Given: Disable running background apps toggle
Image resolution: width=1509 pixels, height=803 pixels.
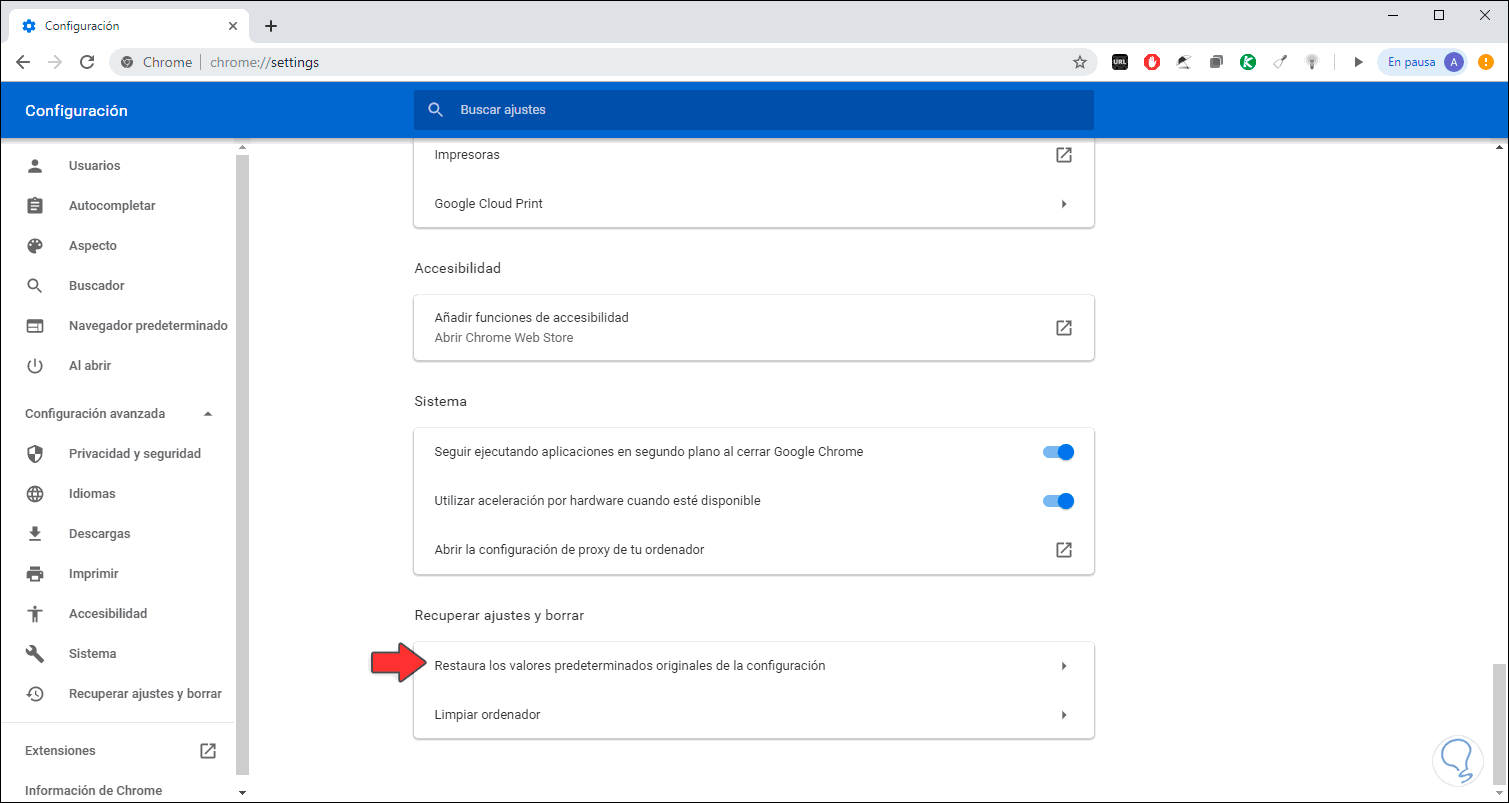Looking at the screenshot, I should click(1058, 452).
